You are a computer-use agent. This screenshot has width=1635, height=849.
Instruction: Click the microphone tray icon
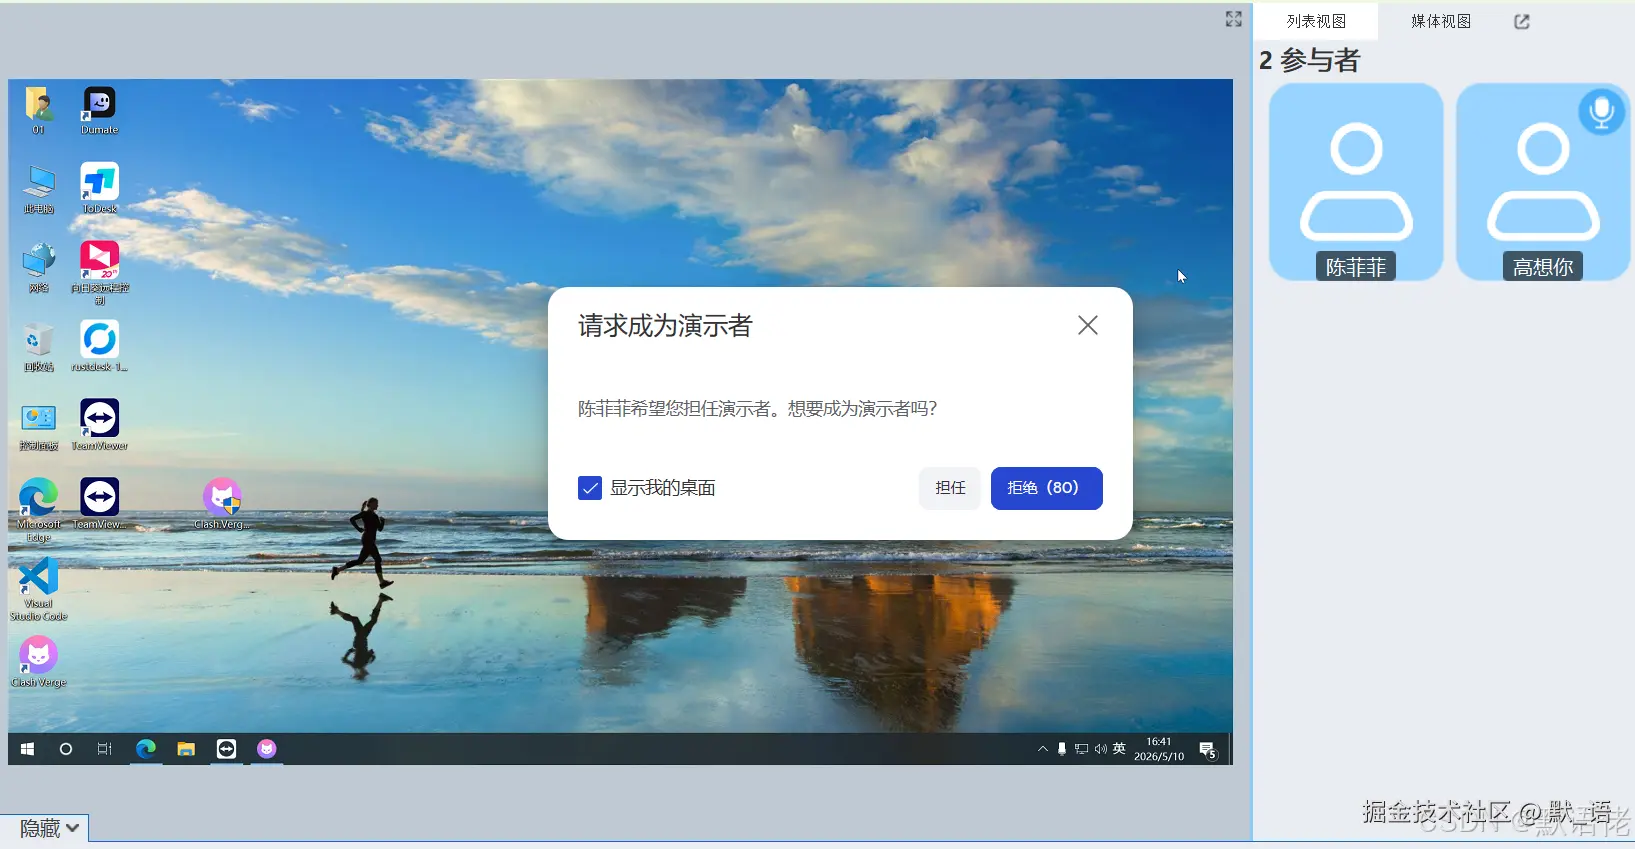tap(1062, 749)
